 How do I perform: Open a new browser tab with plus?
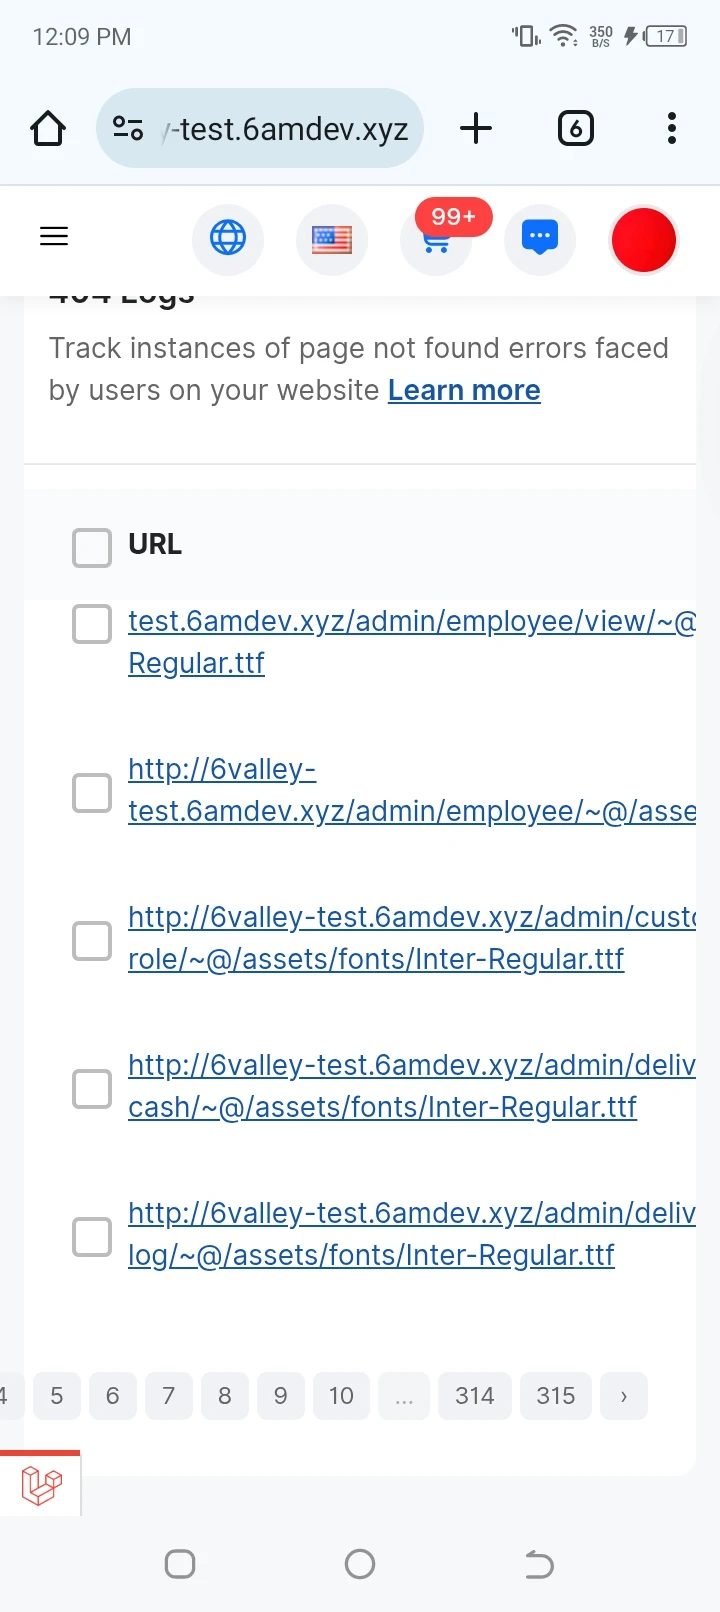476,128
